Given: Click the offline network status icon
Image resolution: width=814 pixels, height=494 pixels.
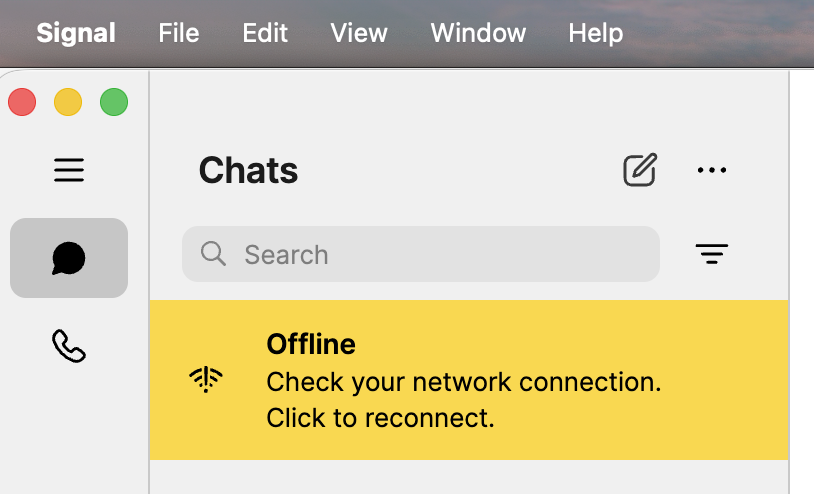Looking at the screenshot, I should click(206, 380).
